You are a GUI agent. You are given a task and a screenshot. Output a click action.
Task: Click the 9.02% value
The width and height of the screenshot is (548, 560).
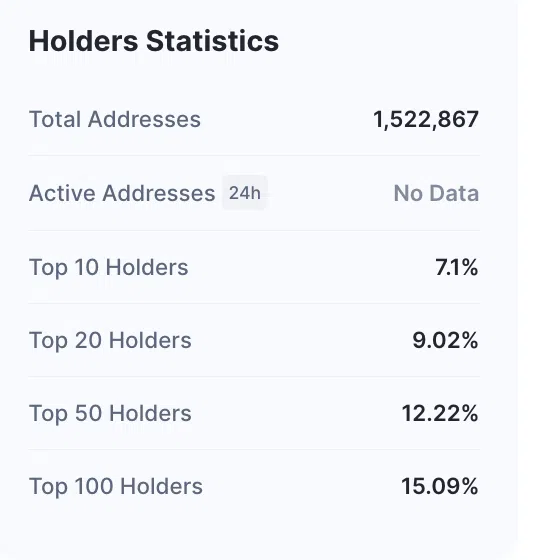point(445,340)
